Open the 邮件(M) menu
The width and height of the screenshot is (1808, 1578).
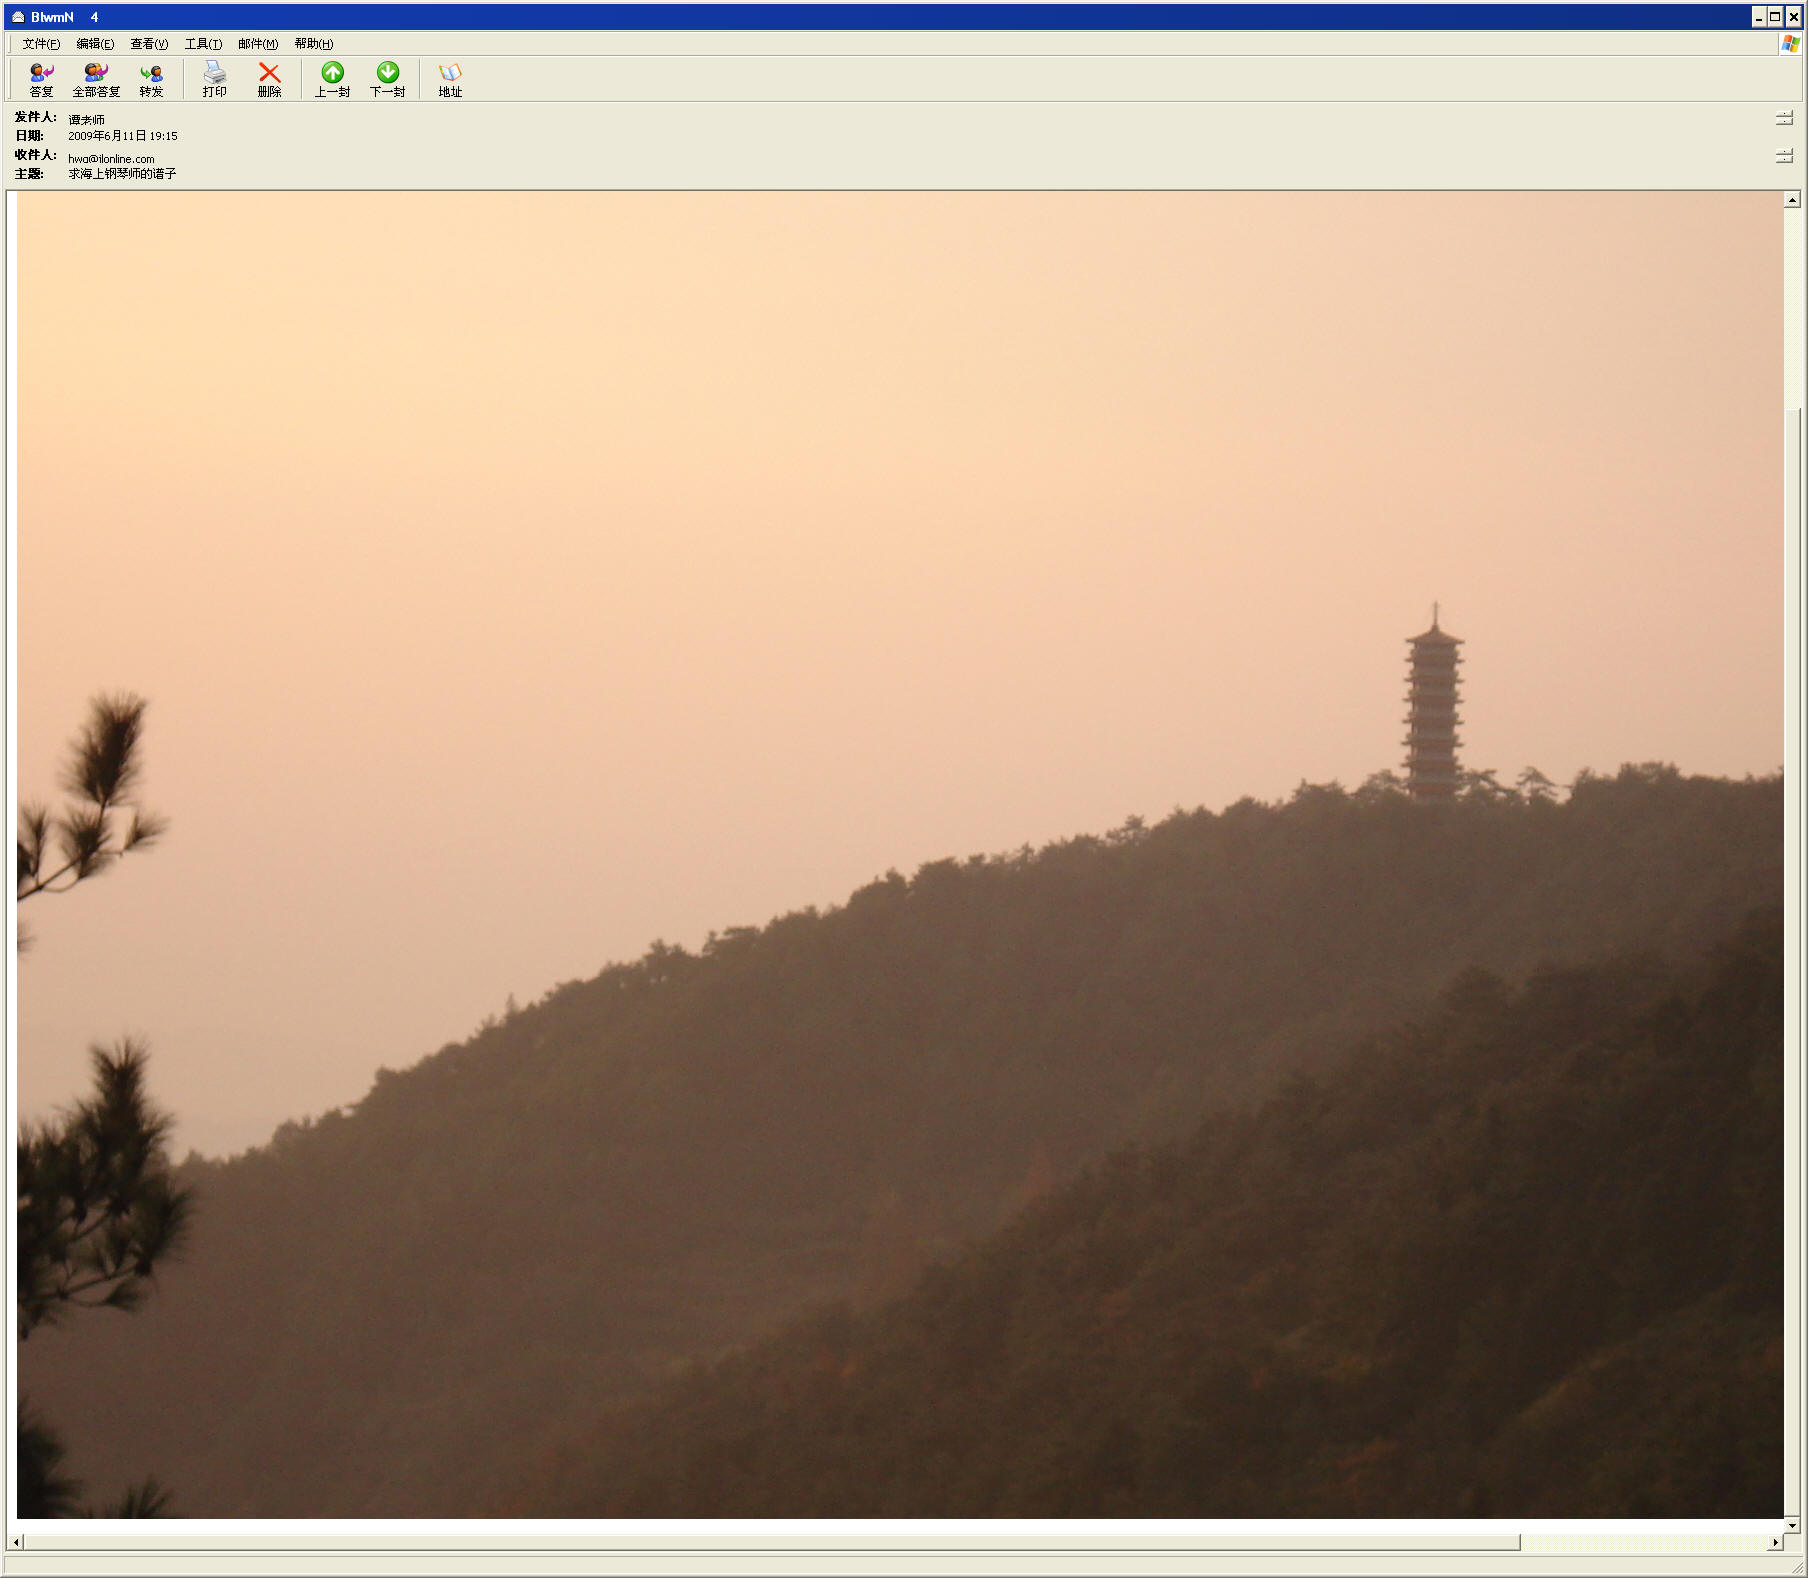(258, 44)
